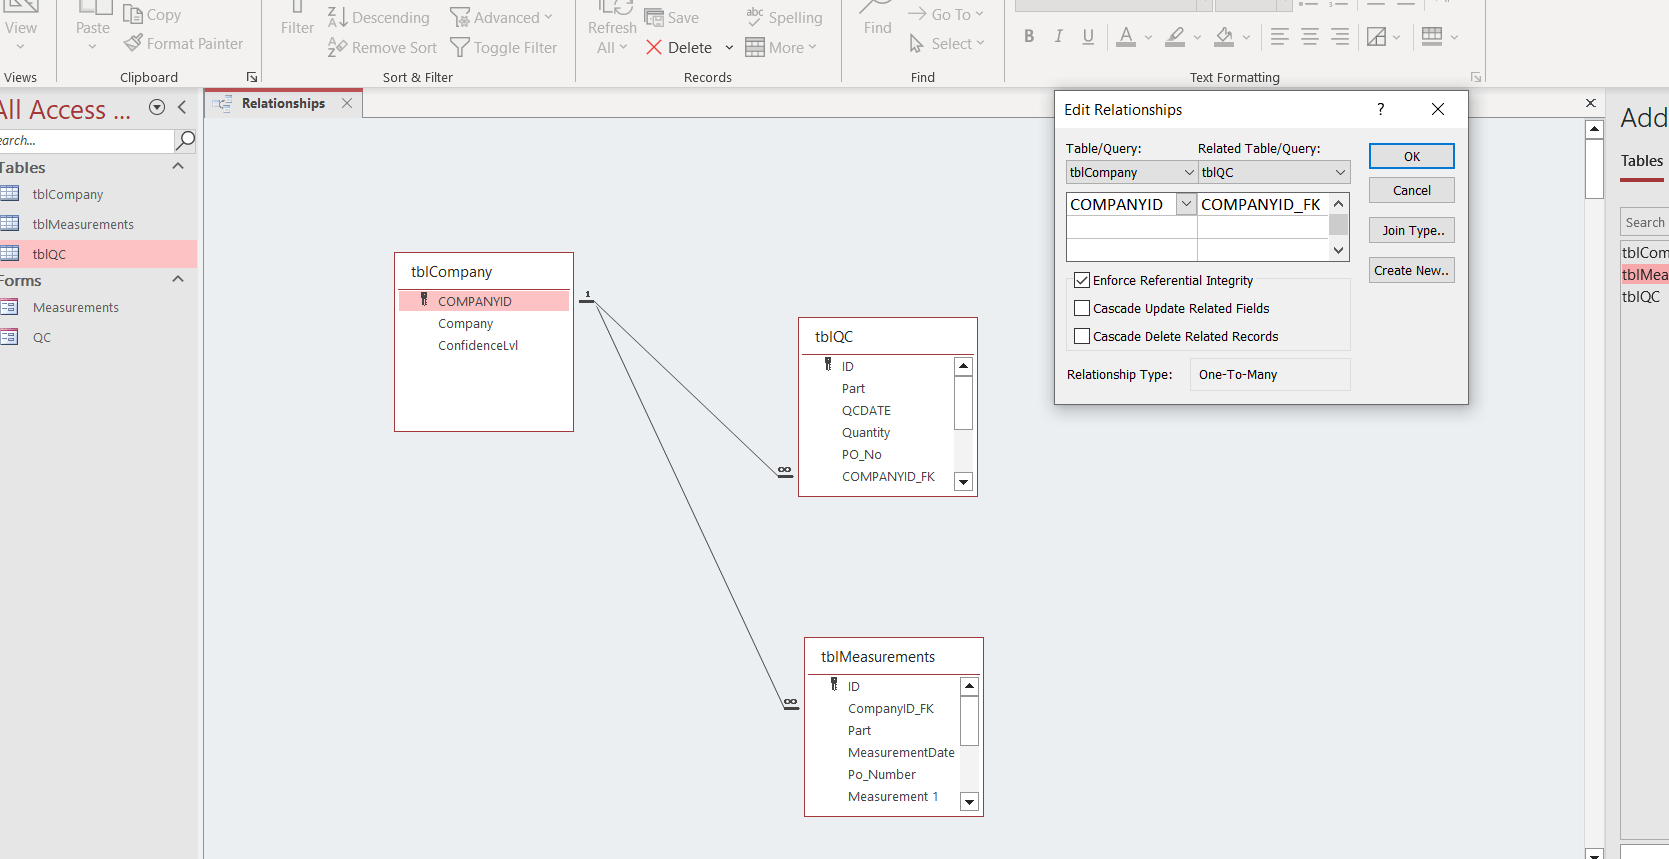The image size is (1669, 859).
Task: Open the Text Formatting dialog launcher
Action: click(1476, 77)
